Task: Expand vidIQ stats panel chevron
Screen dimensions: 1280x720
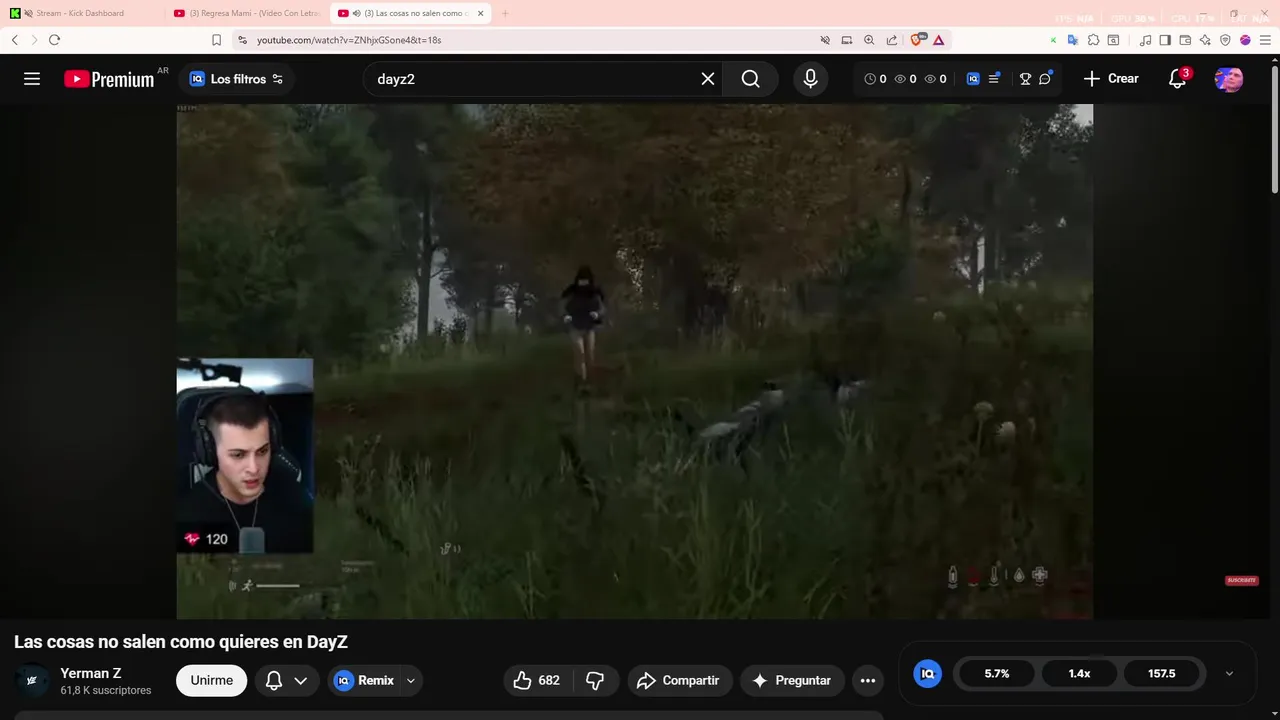Action: [x=1229, y=674]
